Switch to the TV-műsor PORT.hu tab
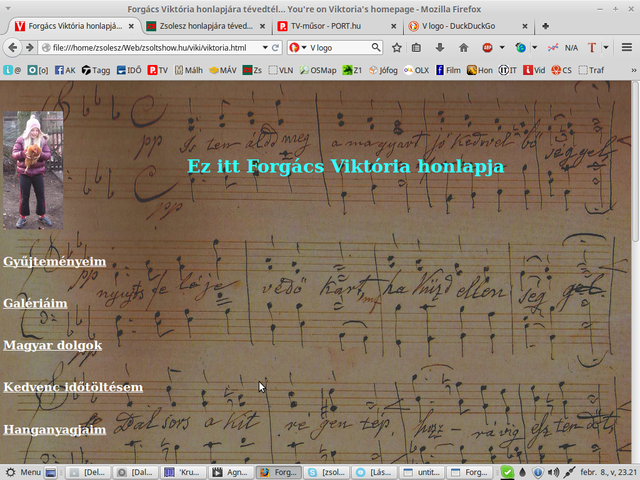The width and height of the screenshot is (640, 480). [337, 26]
